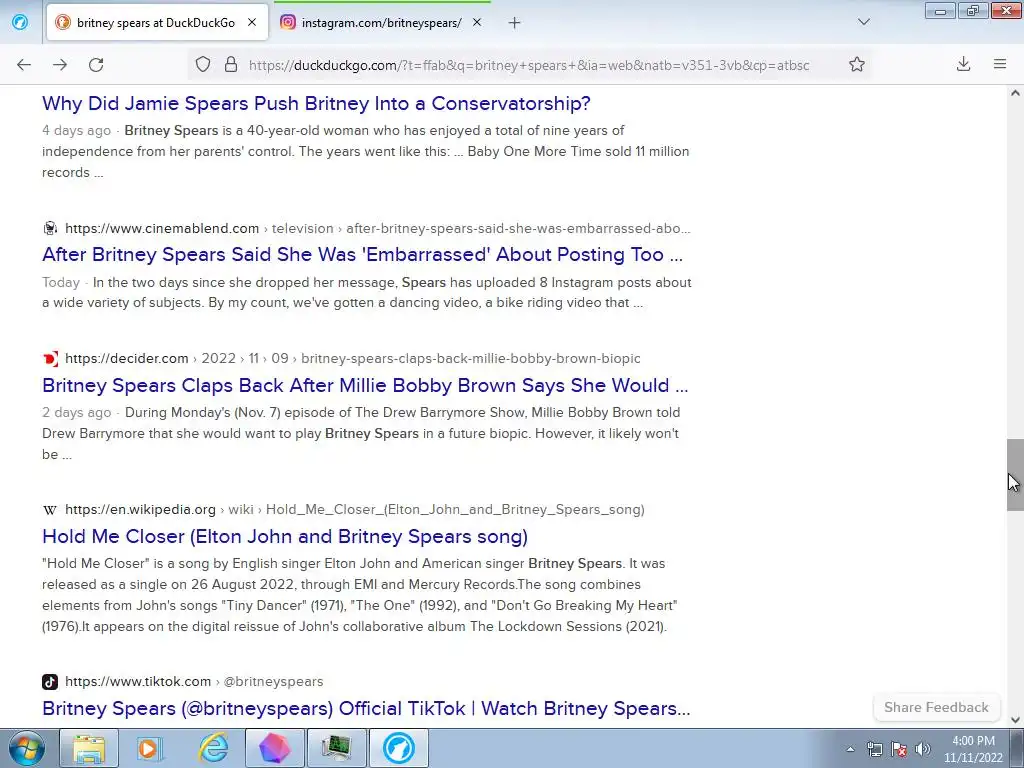Go back to the previous page

[x=24, y=64]
